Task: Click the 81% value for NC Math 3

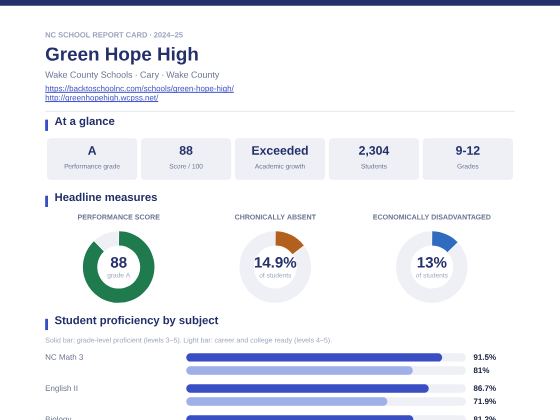Action: (481, 370)
